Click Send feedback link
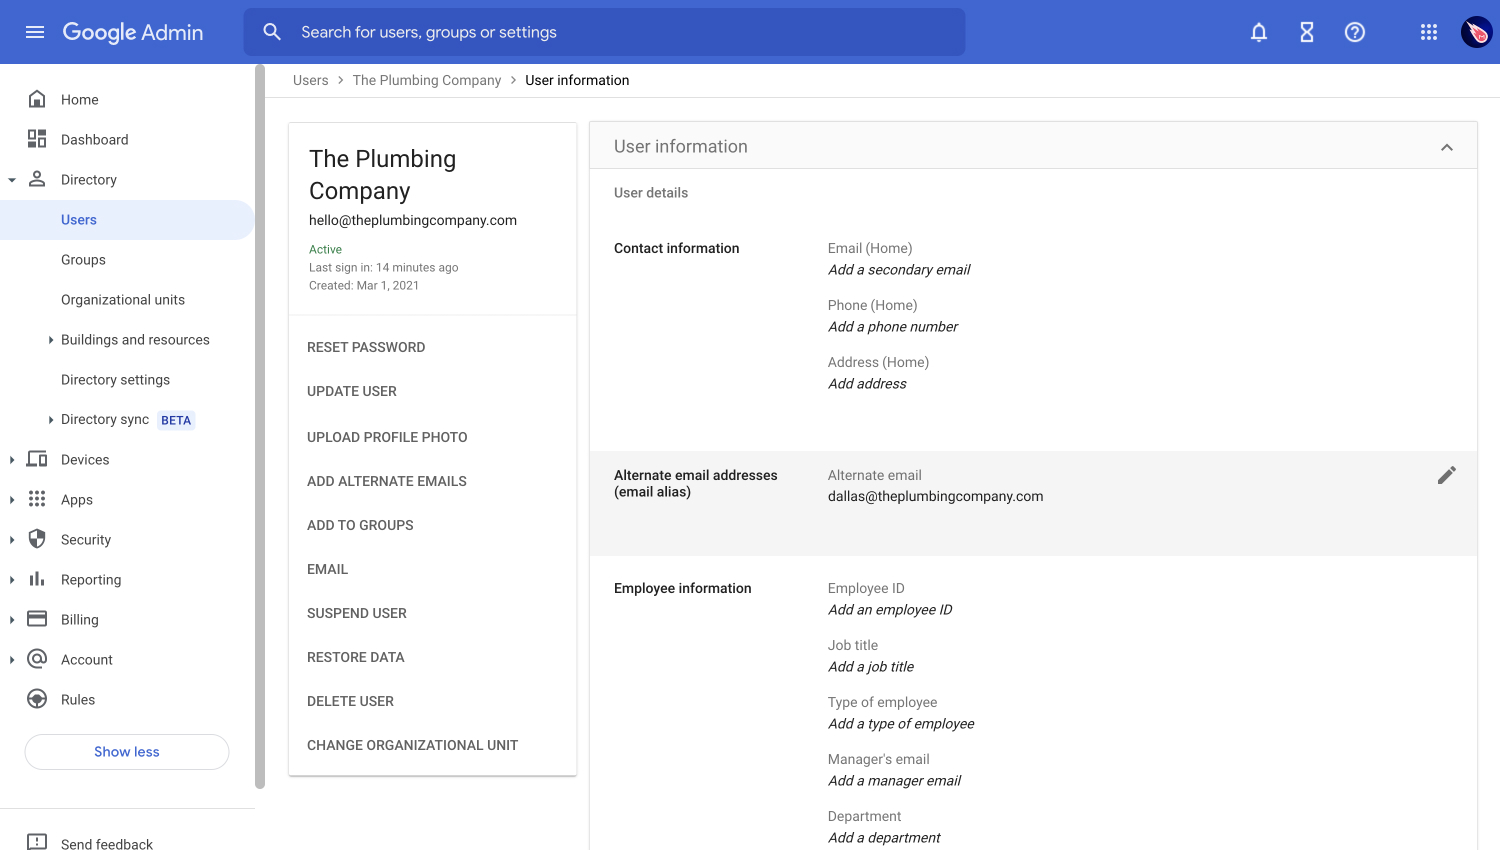 tap(107, 844)
